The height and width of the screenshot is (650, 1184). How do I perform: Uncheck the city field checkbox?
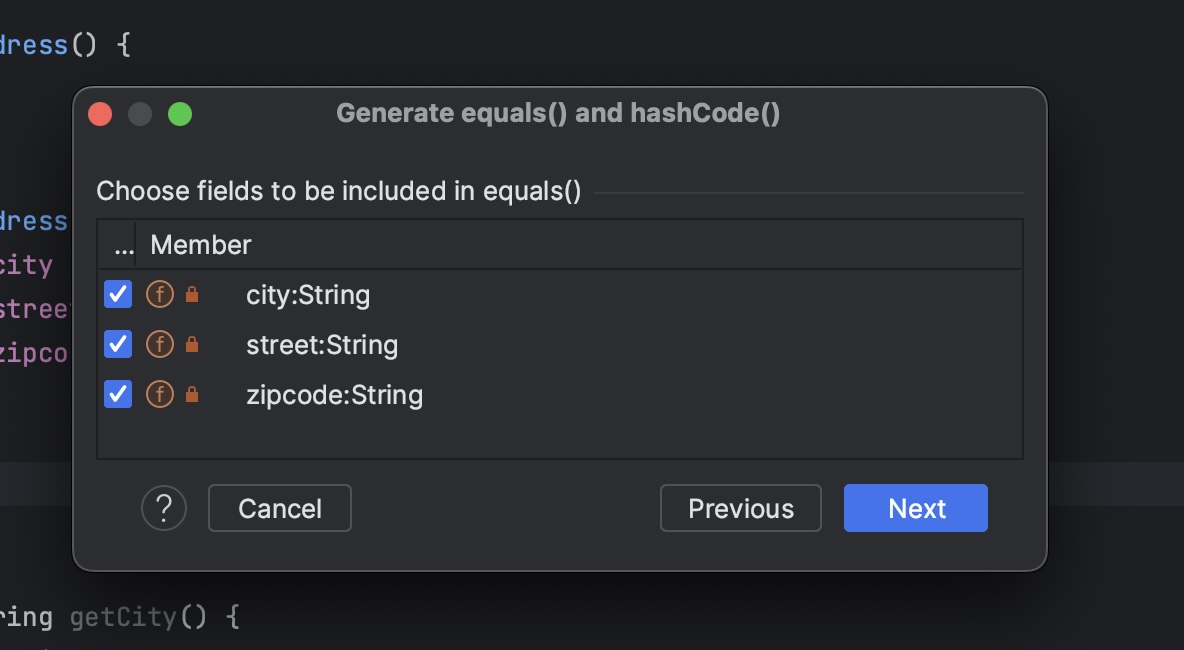(x=118, y=295)
